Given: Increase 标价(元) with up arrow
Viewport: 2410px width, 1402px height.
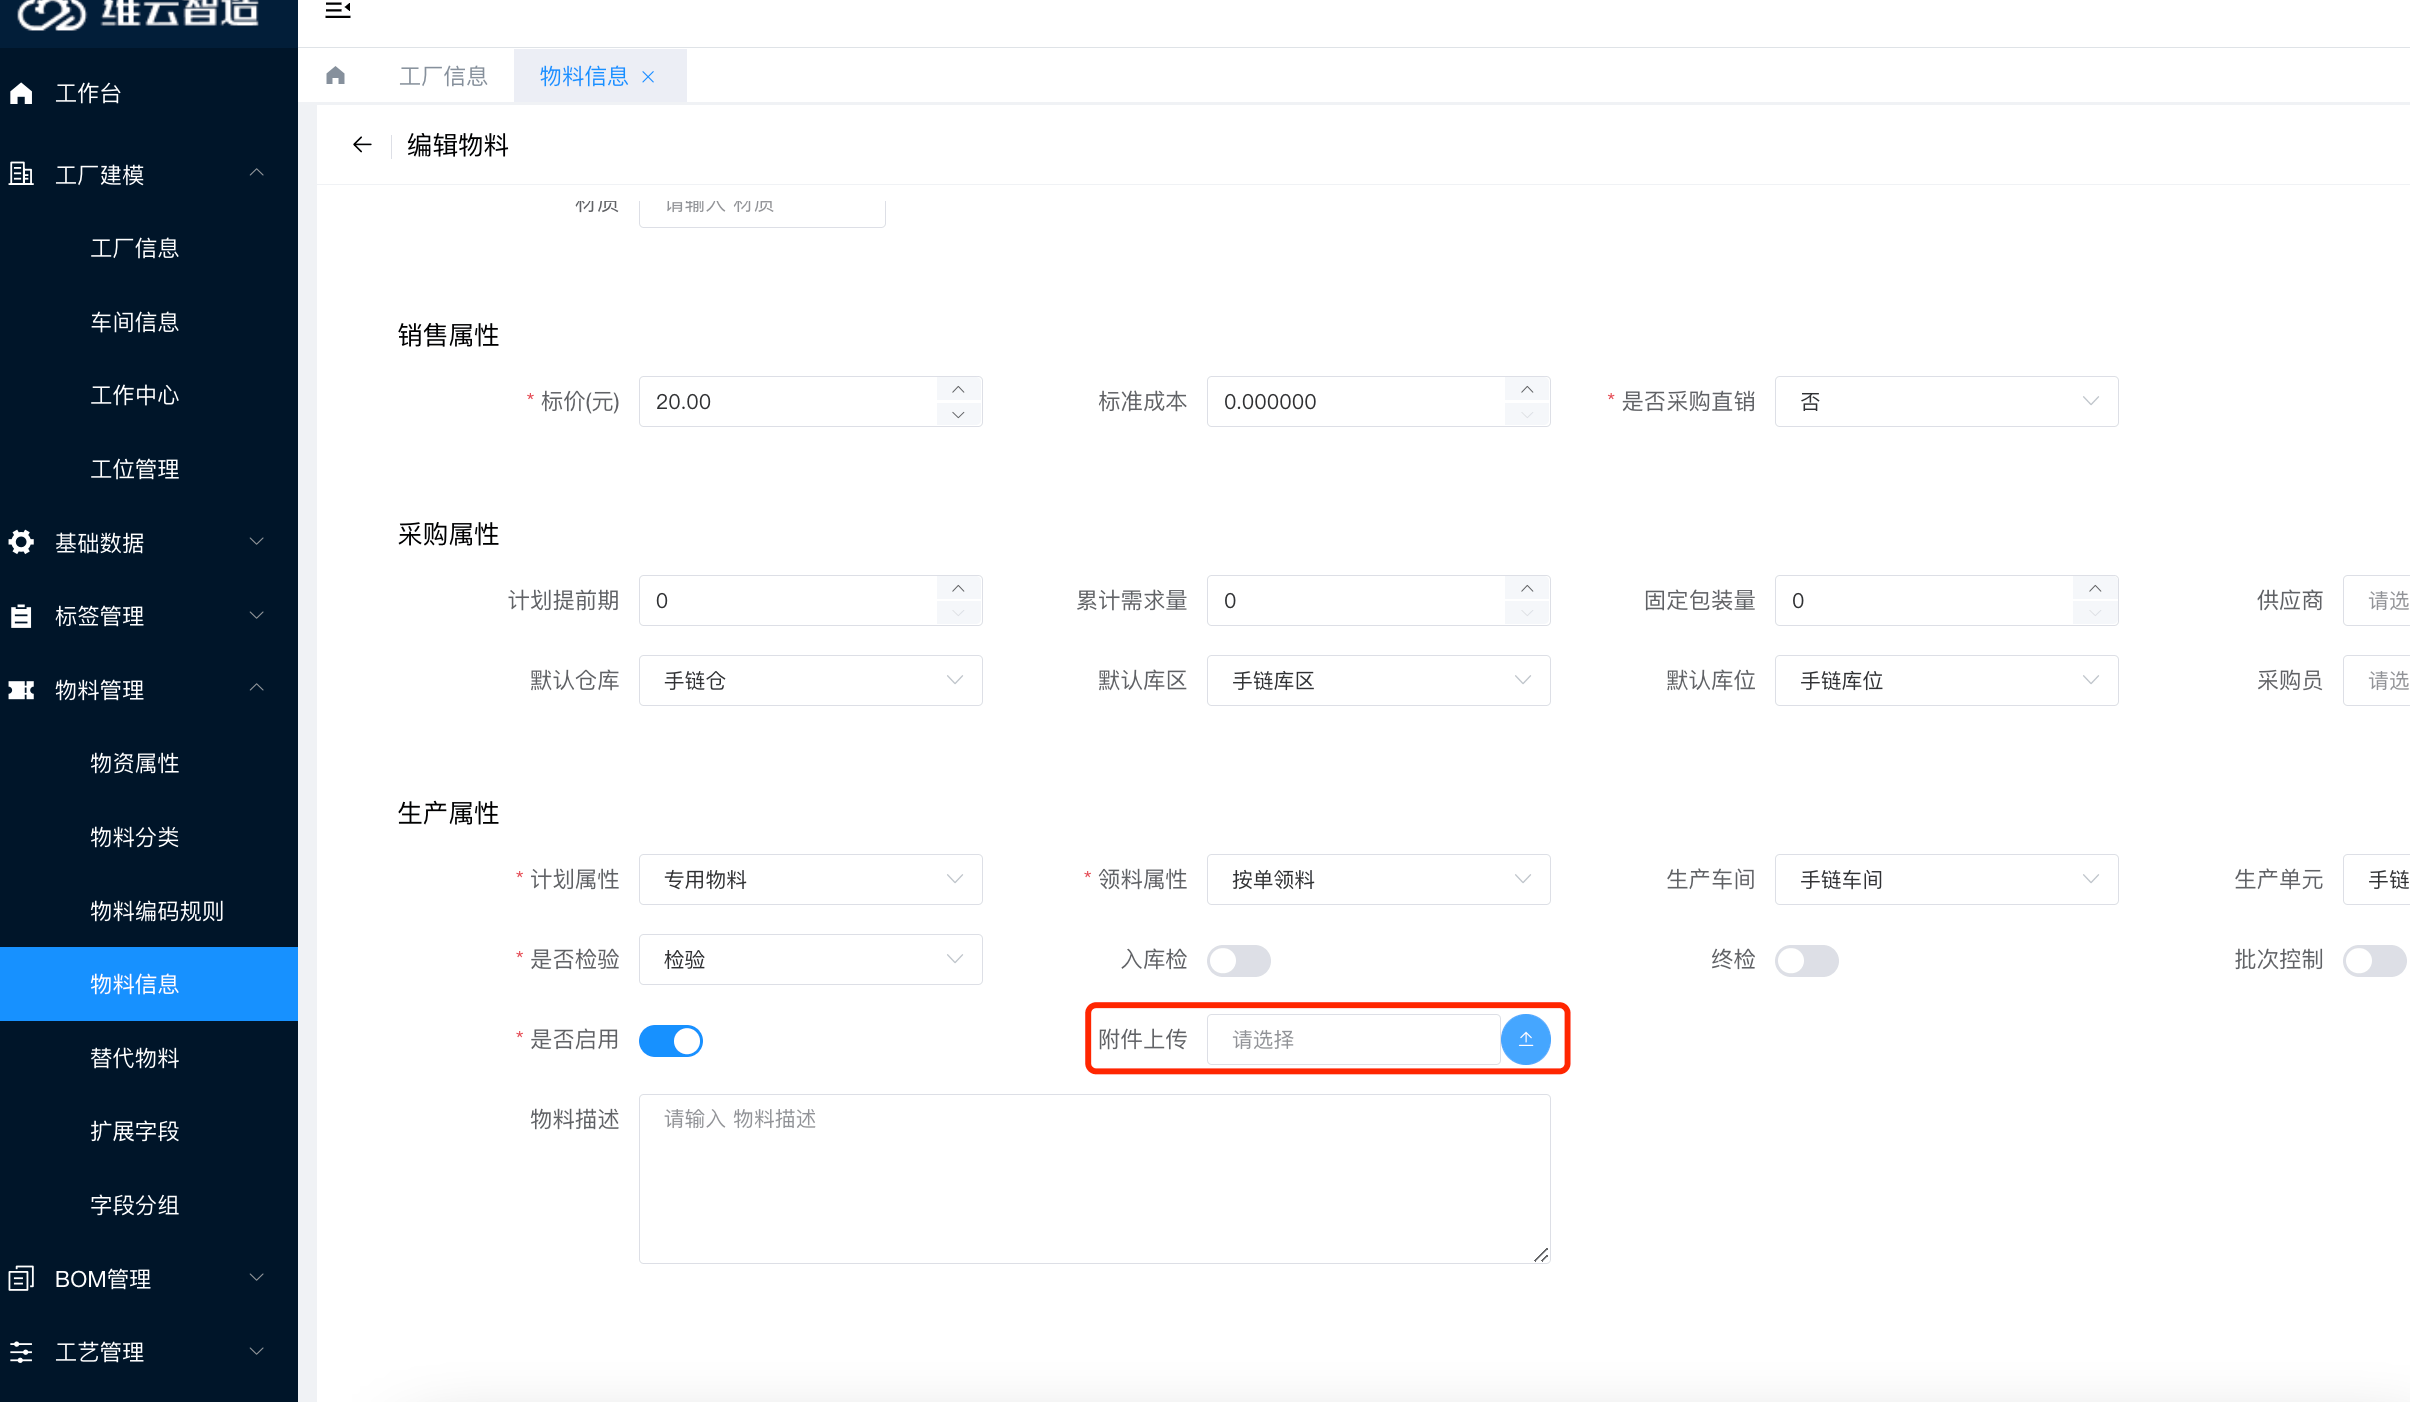Looking at the screenshot, I should [x=959, y=389].
